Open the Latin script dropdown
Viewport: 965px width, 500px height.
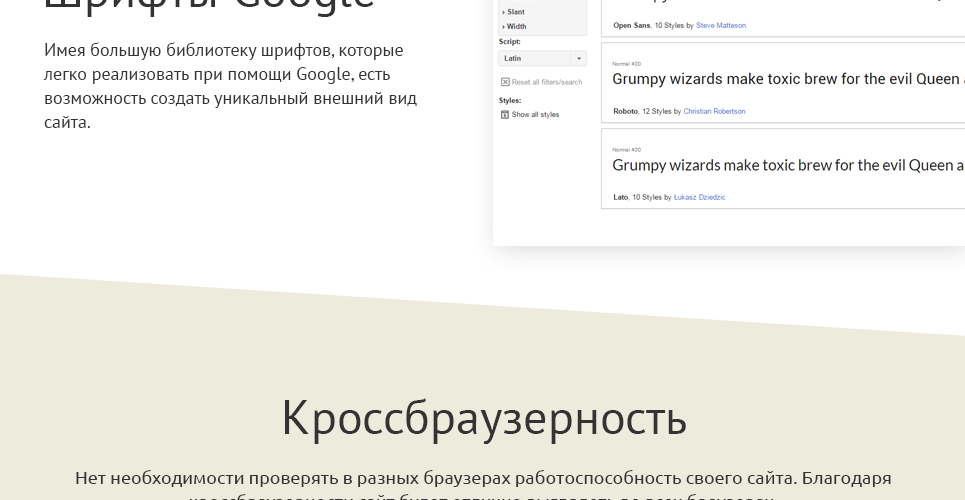click(x=542, y=58)
